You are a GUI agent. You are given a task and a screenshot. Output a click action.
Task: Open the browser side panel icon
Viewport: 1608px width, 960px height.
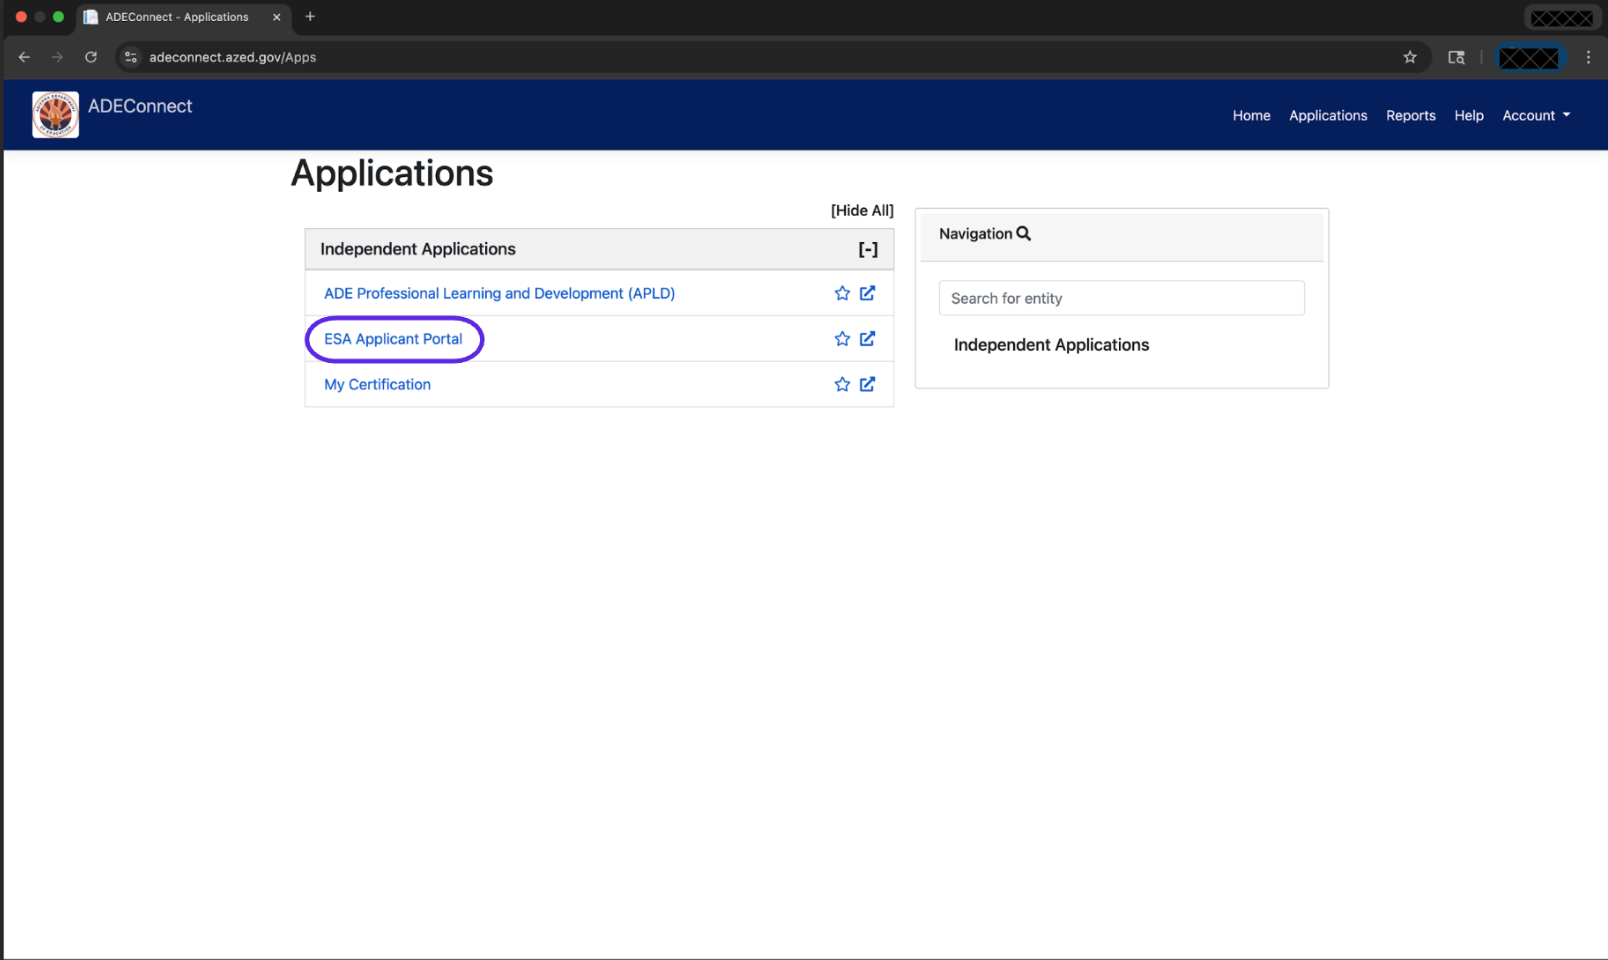[1456, 57]
